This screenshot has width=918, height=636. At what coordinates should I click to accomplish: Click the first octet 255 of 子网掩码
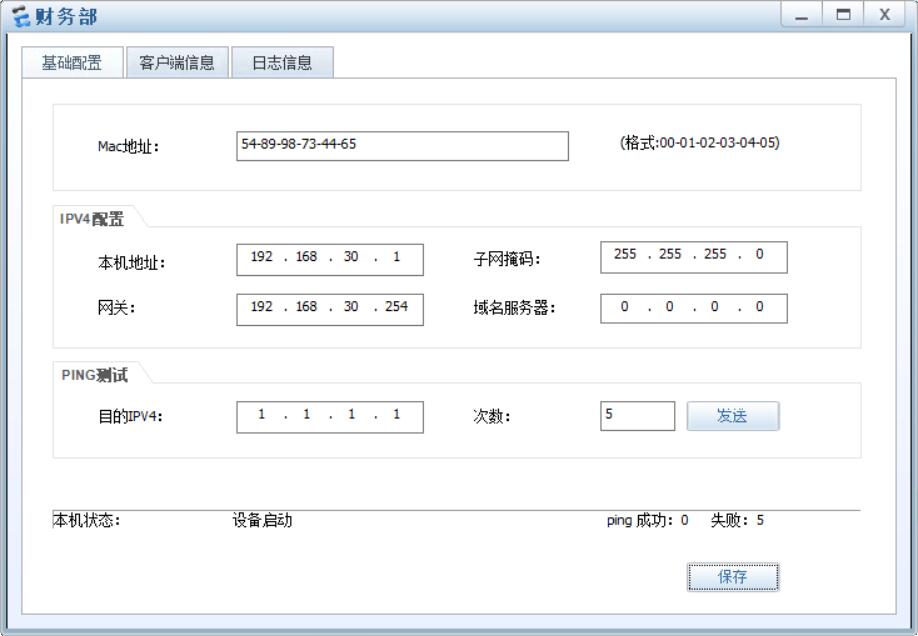coord(625,254)
